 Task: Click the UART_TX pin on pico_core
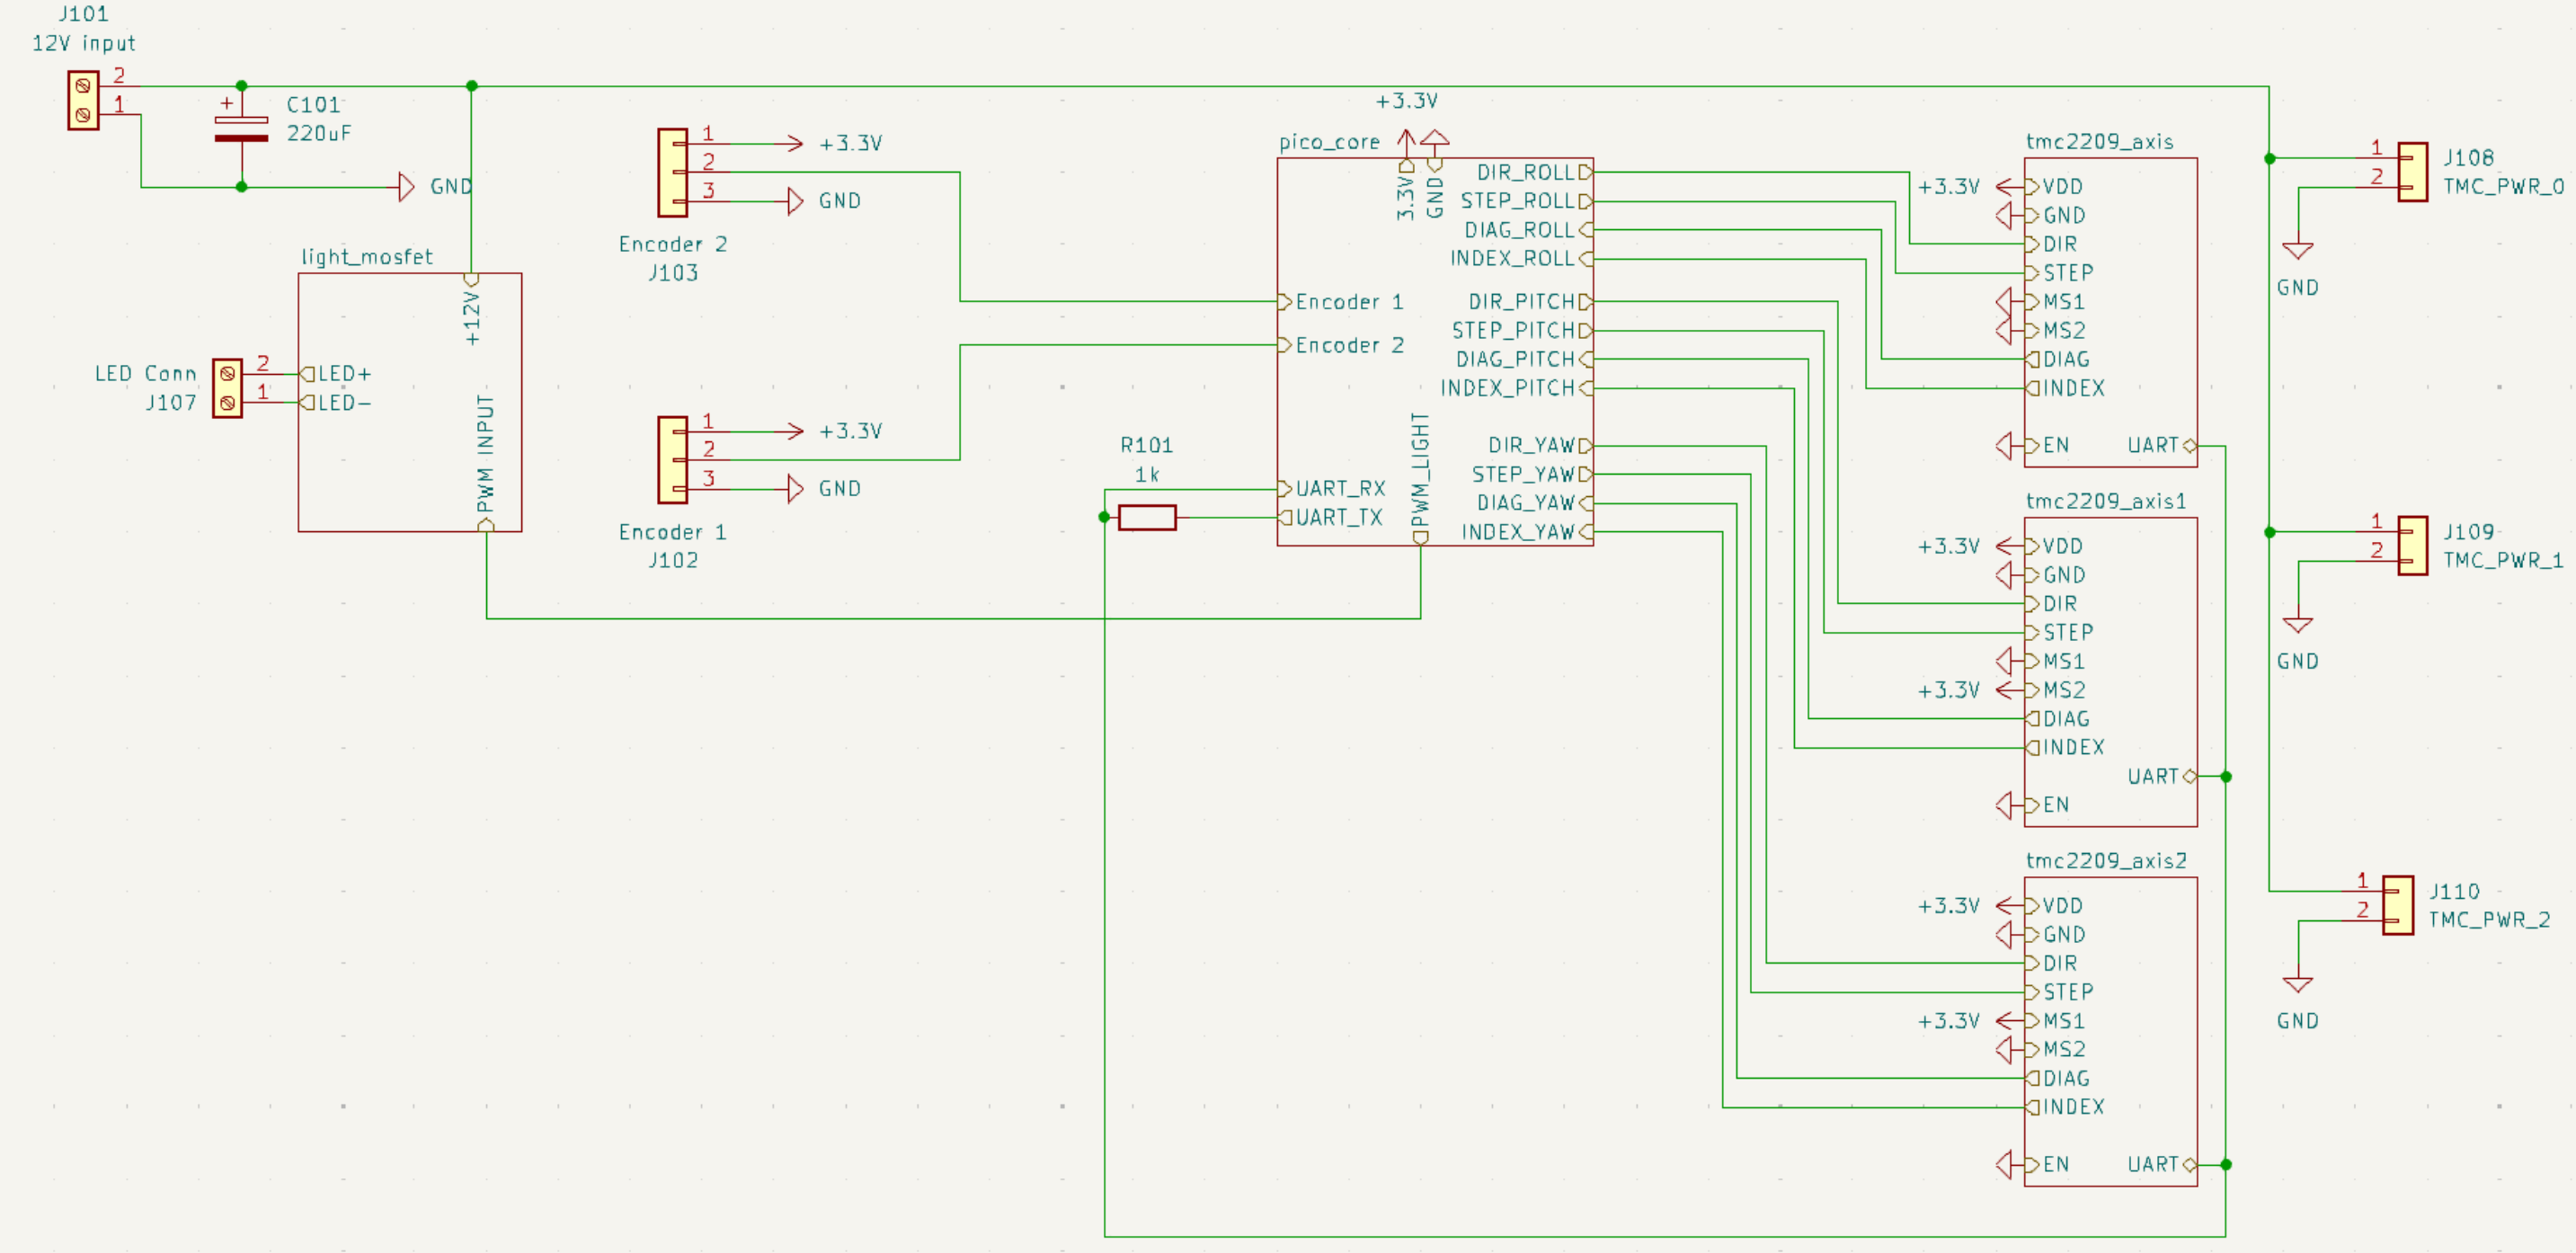[x=1330, y=517]
